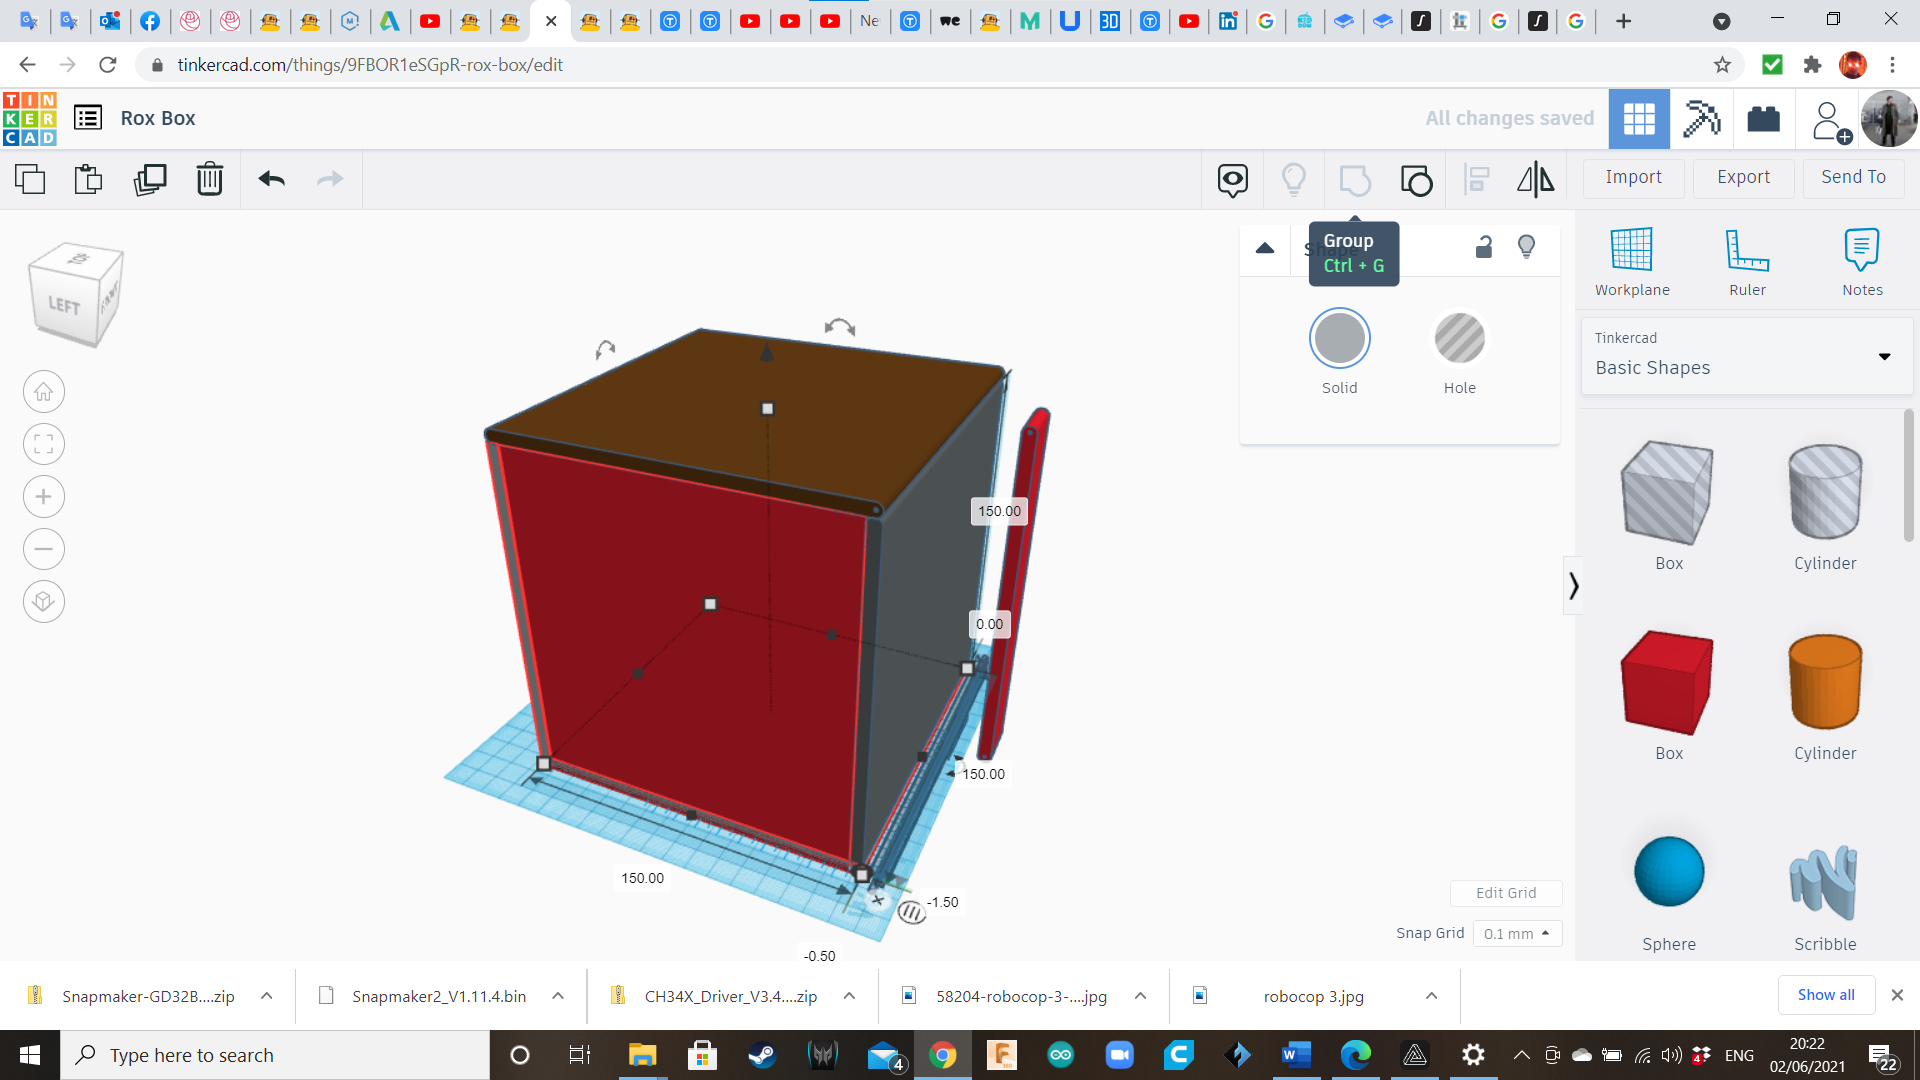Click the Import button

(1633, 177)
